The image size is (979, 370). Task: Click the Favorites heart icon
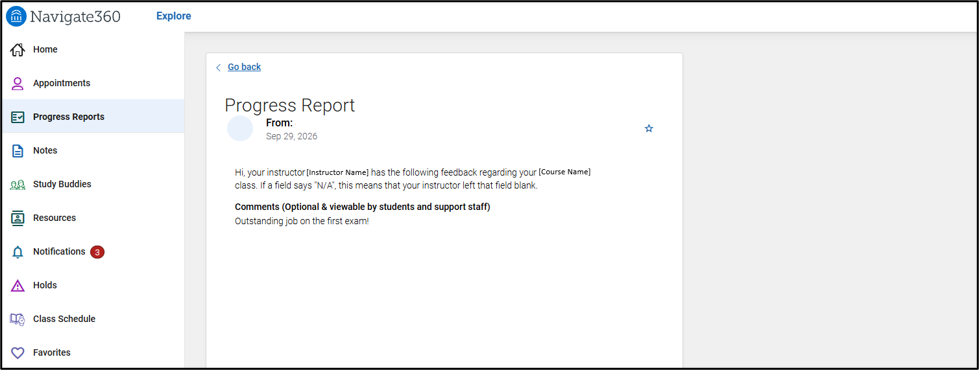pos(17,353)
